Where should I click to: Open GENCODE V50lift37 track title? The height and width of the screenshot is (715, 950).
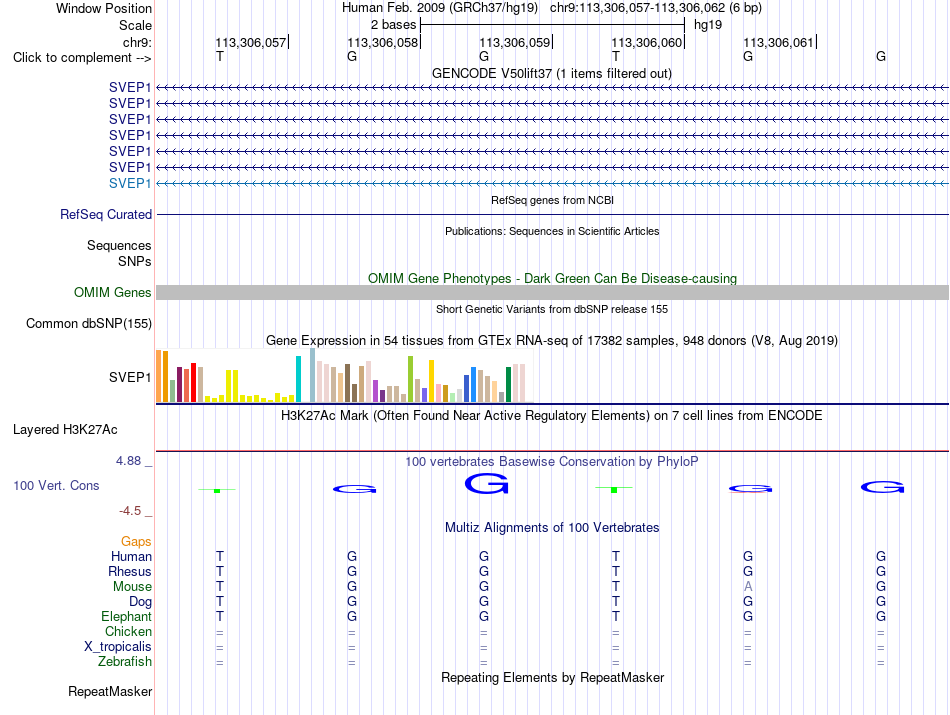pos(552,73)
